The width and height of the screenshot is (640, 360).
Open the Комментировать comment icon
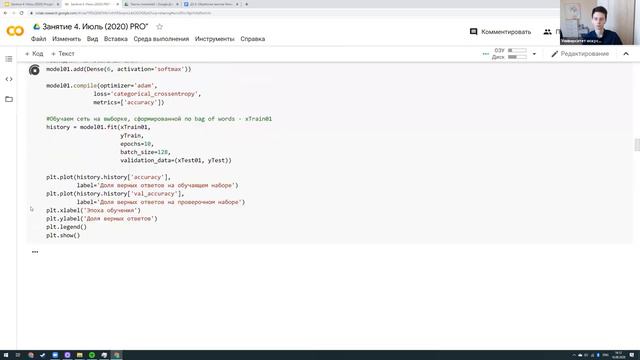click(473, 32)
